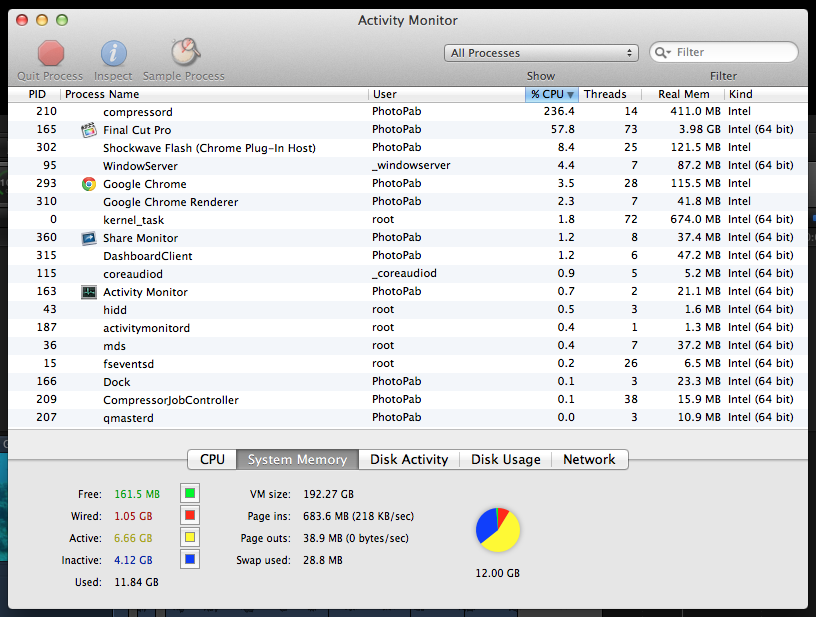Select the Share Monitor app icon
Screen dimensions: 816x617
[x=89, y=238]
